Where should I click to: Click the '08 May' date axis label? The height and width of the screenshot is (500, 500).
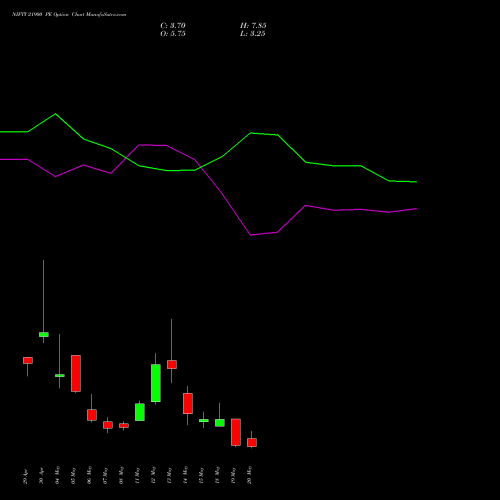[122, 475]
